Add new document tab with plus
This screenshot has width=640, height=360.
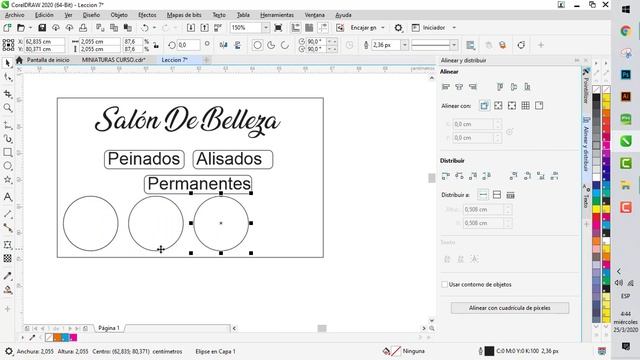207,60
